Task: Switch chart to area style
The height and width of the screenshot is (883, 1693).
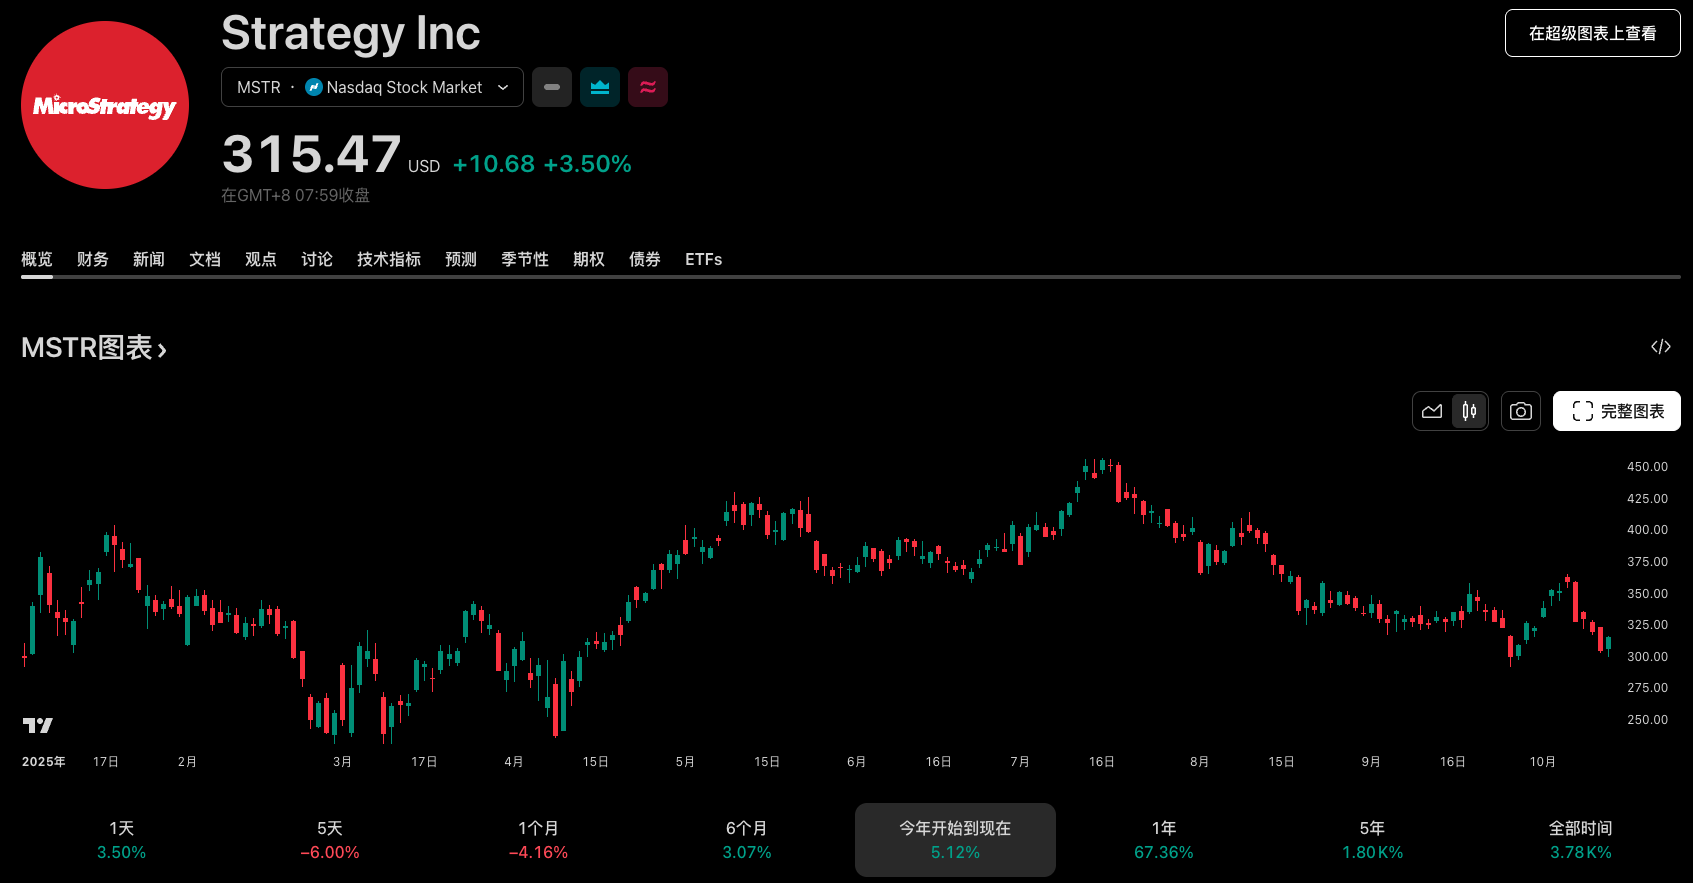Action: click(x=1432, y=411)
